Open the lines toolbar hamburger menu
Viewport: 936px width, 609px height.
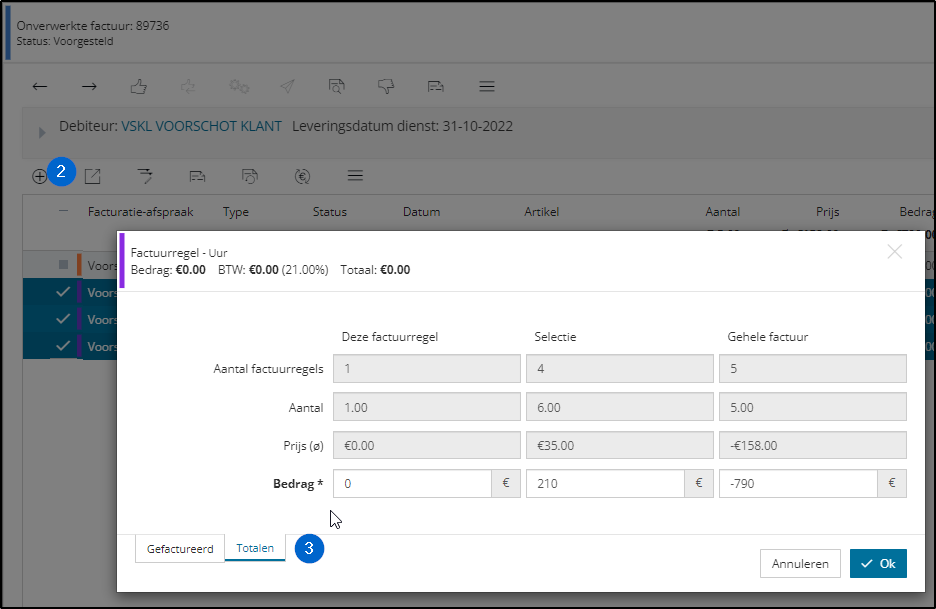[x=355, y=176]
